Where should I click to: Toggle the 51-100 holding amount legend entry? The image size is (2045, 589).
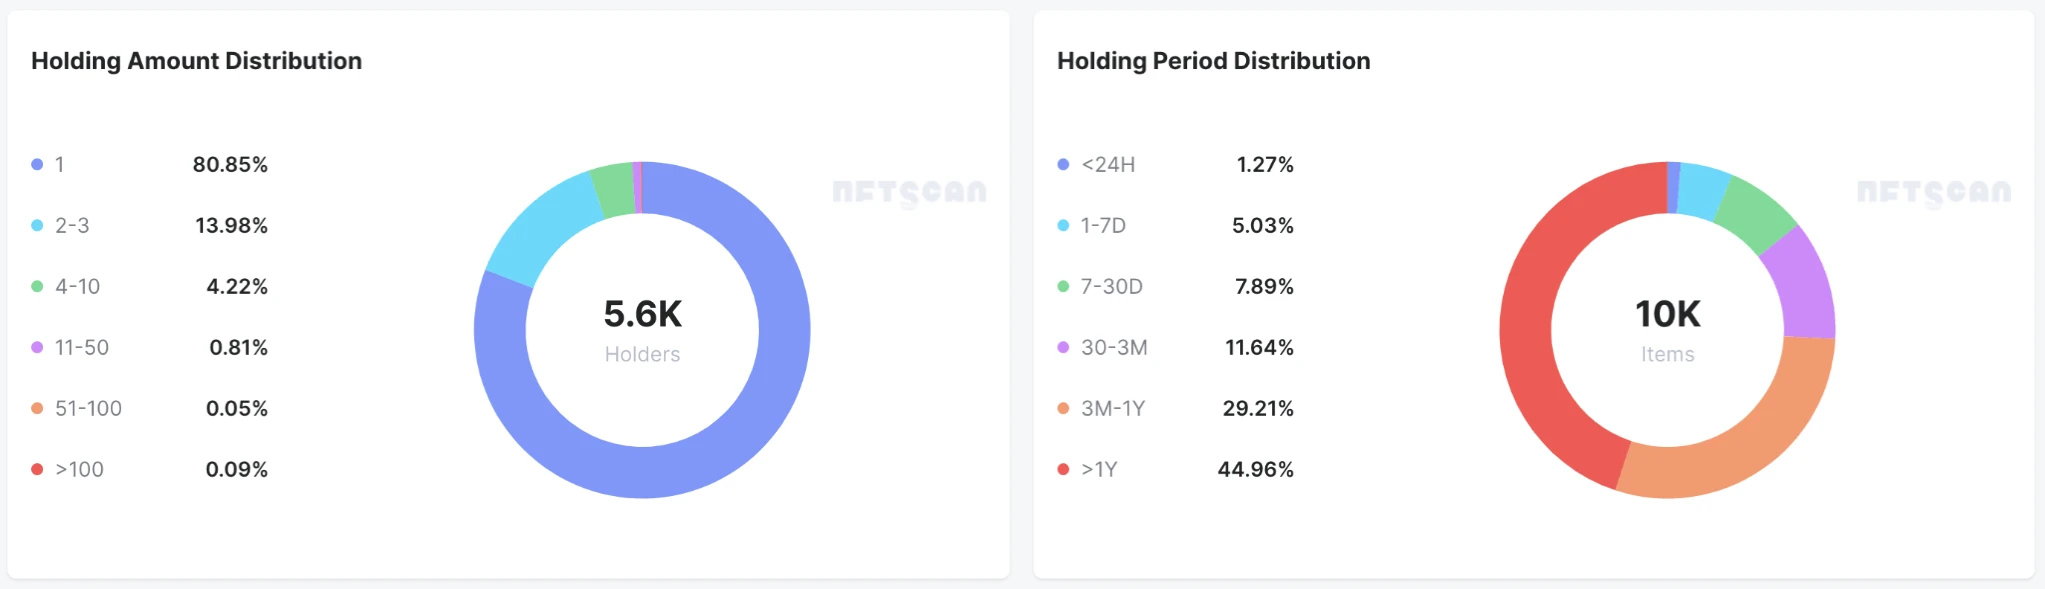[88, 408]
